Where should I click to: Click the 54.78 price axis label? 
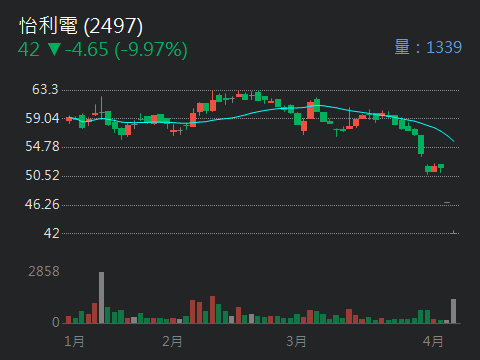pos(42,146)
